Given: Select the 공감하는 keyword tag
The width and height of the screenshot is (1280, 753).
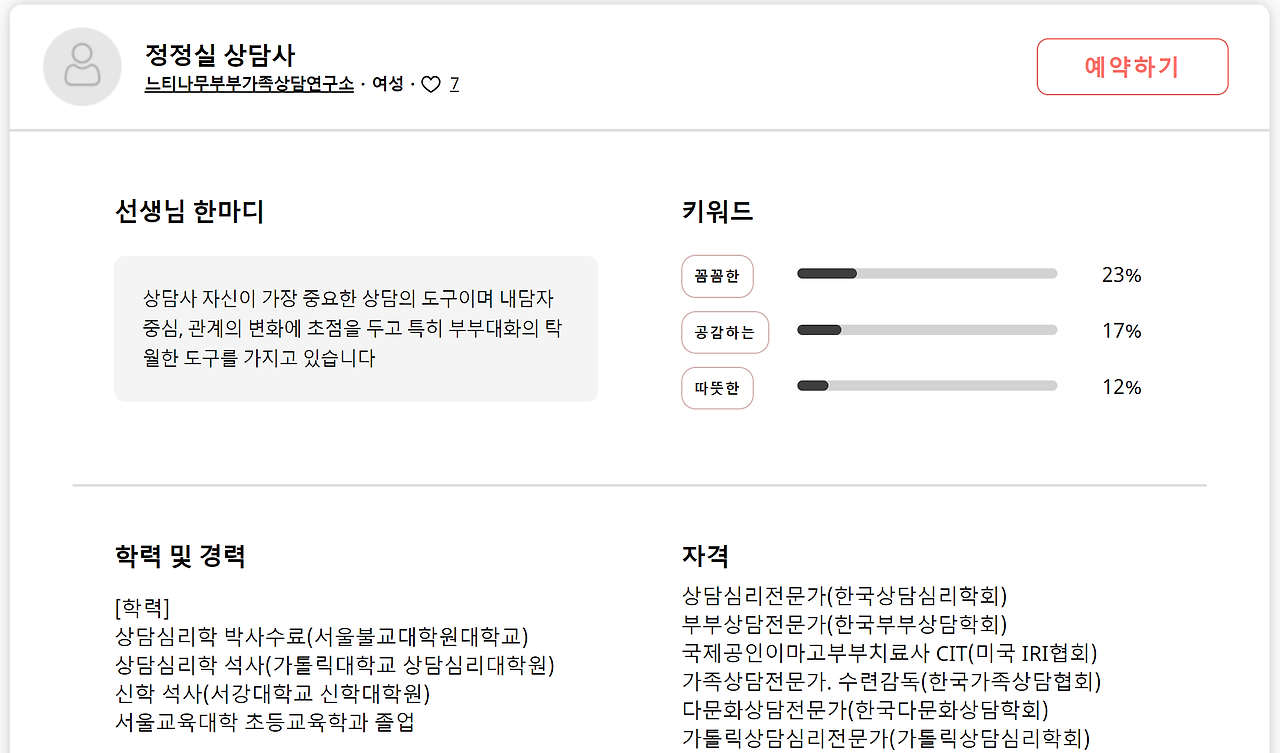Looking at the screenshot, I should 725,332.
